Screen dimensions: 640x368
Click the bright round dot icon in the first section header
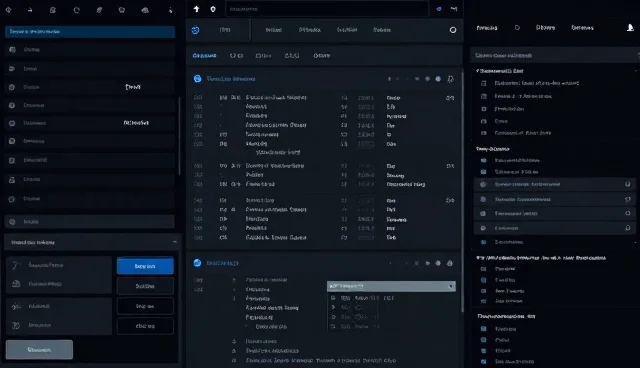click(x=438, y=79)
